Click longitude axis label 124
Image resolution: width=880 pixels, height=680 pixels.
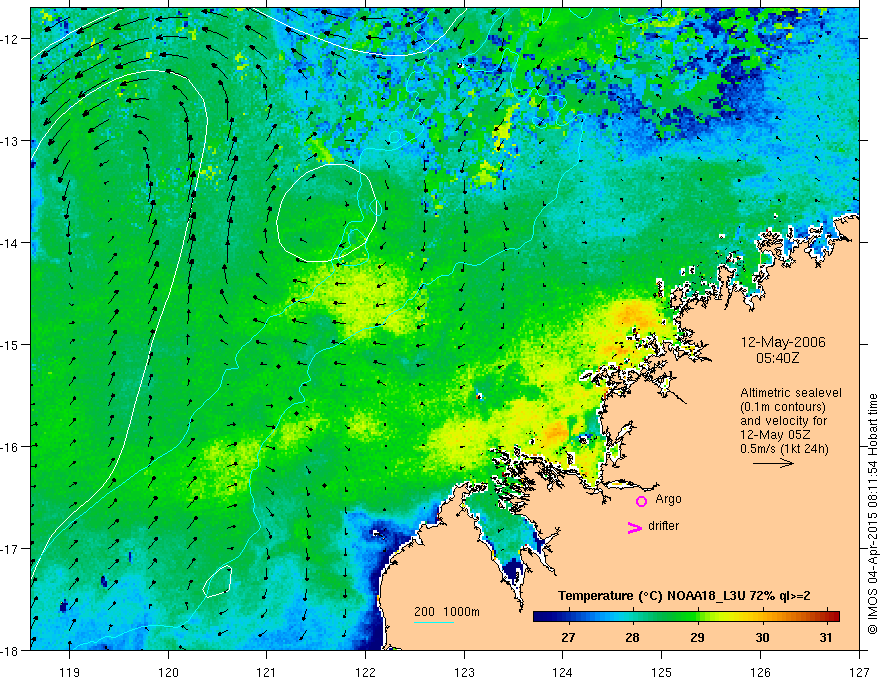pyautogui.click(x=562, y=672)
